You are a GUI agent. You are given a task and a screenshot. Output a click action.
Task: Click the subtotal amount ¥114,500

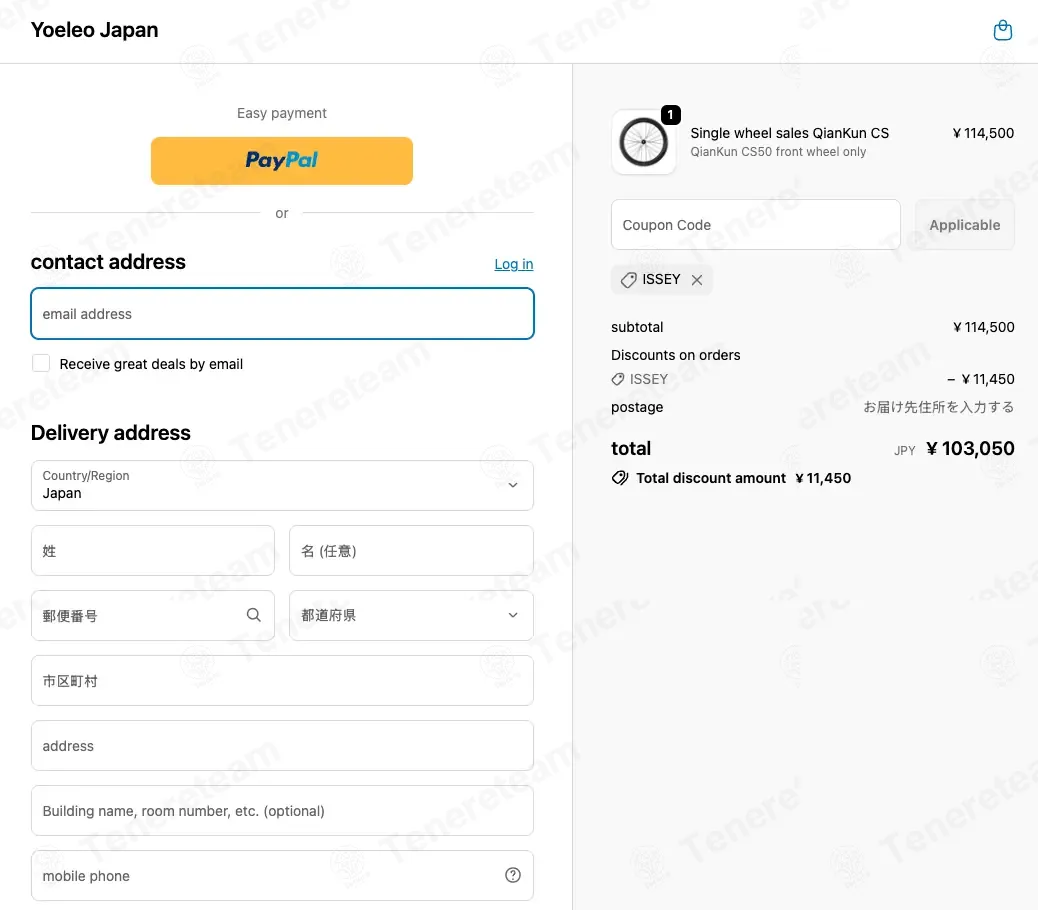click(983, 327)
